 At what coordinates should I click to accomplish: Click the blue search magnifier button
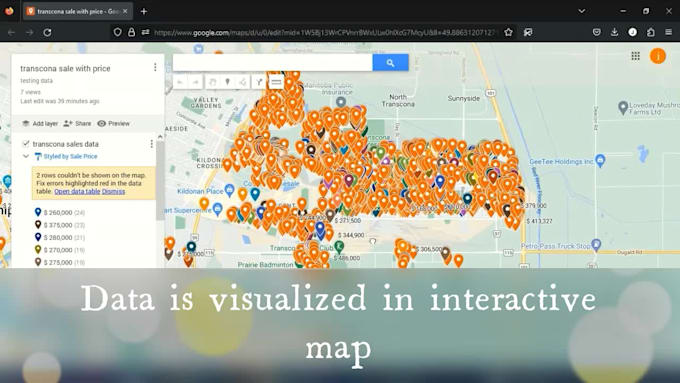coord(390,62)
